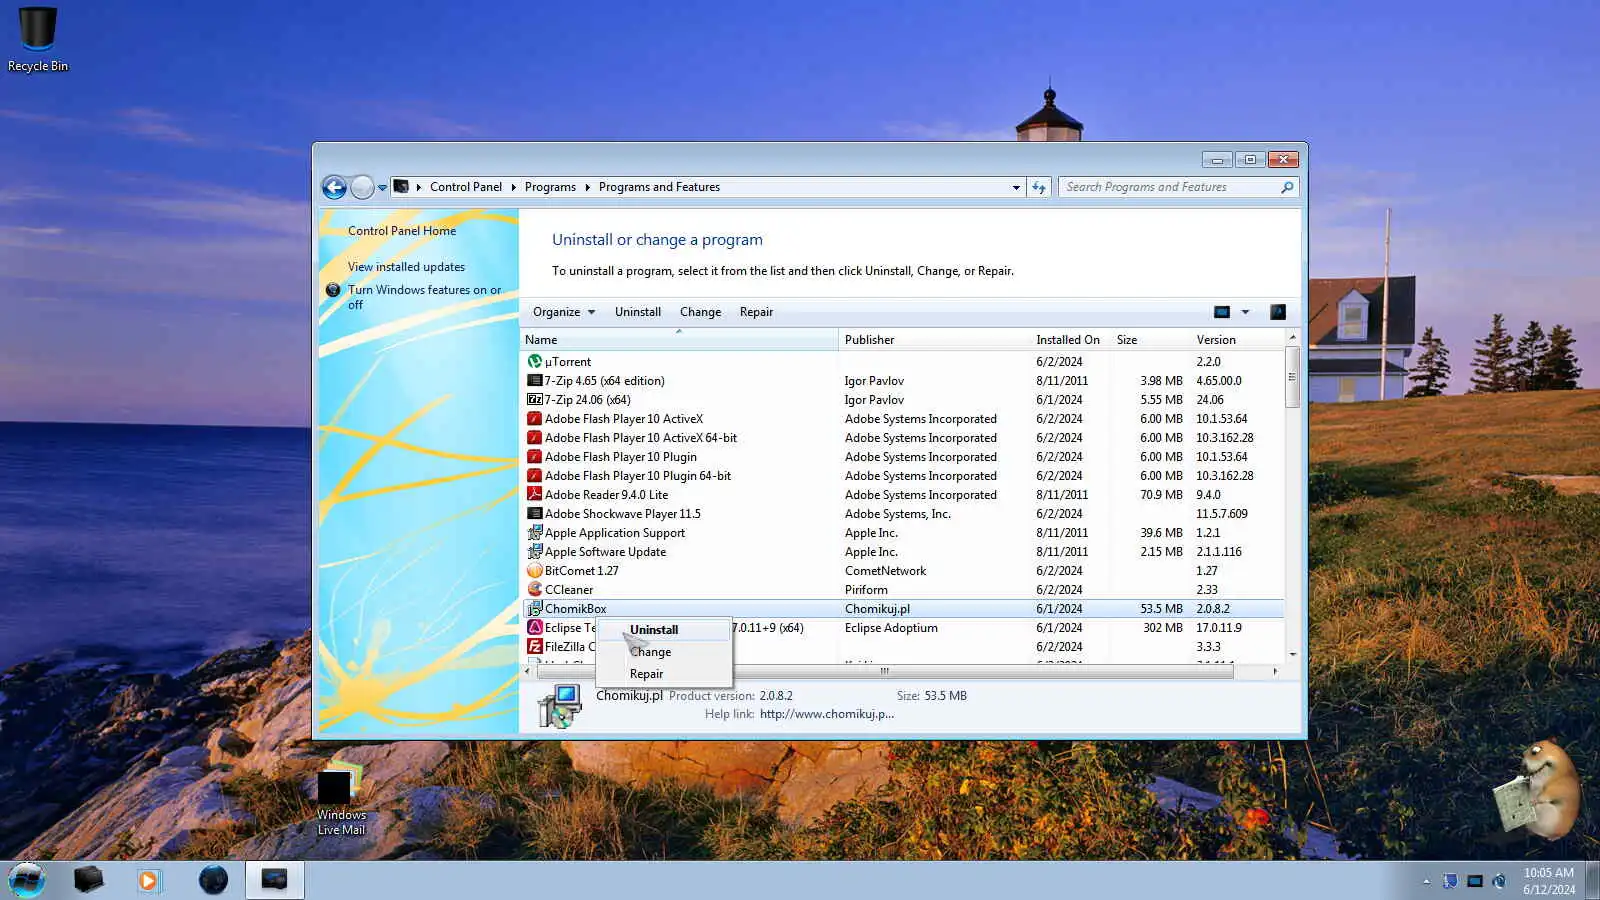Click the Programs breadcrumb
Image resolution: width=1600 pixels, height=900 pixels.
click(550, 187)
